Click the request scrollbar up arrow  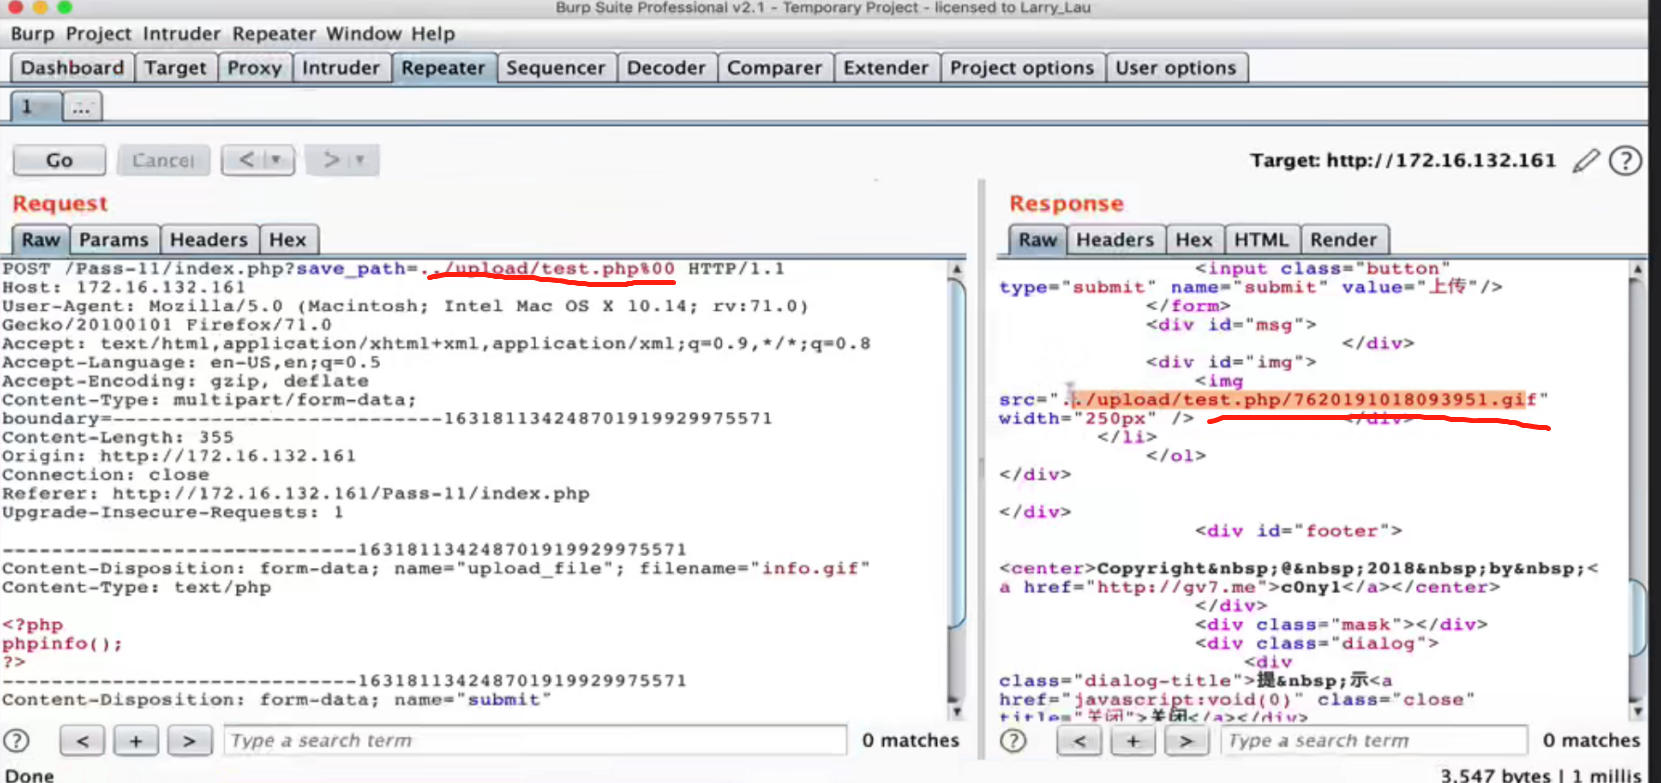tap(957, 269)
